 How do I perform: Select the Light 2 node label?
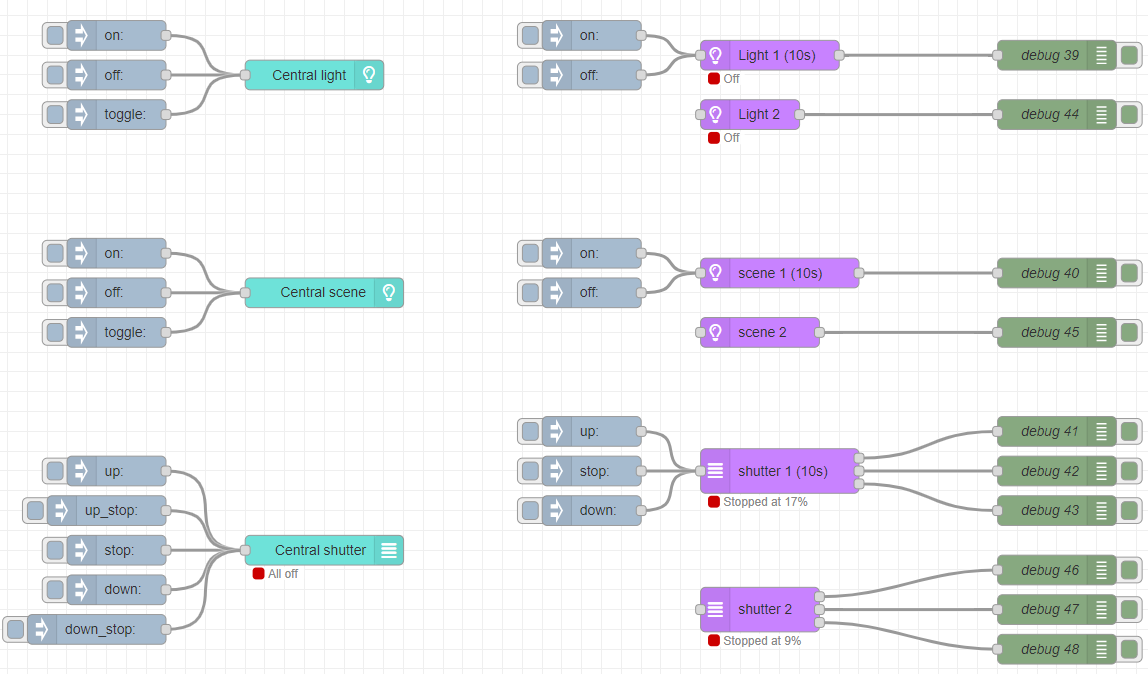click(759, 114)
